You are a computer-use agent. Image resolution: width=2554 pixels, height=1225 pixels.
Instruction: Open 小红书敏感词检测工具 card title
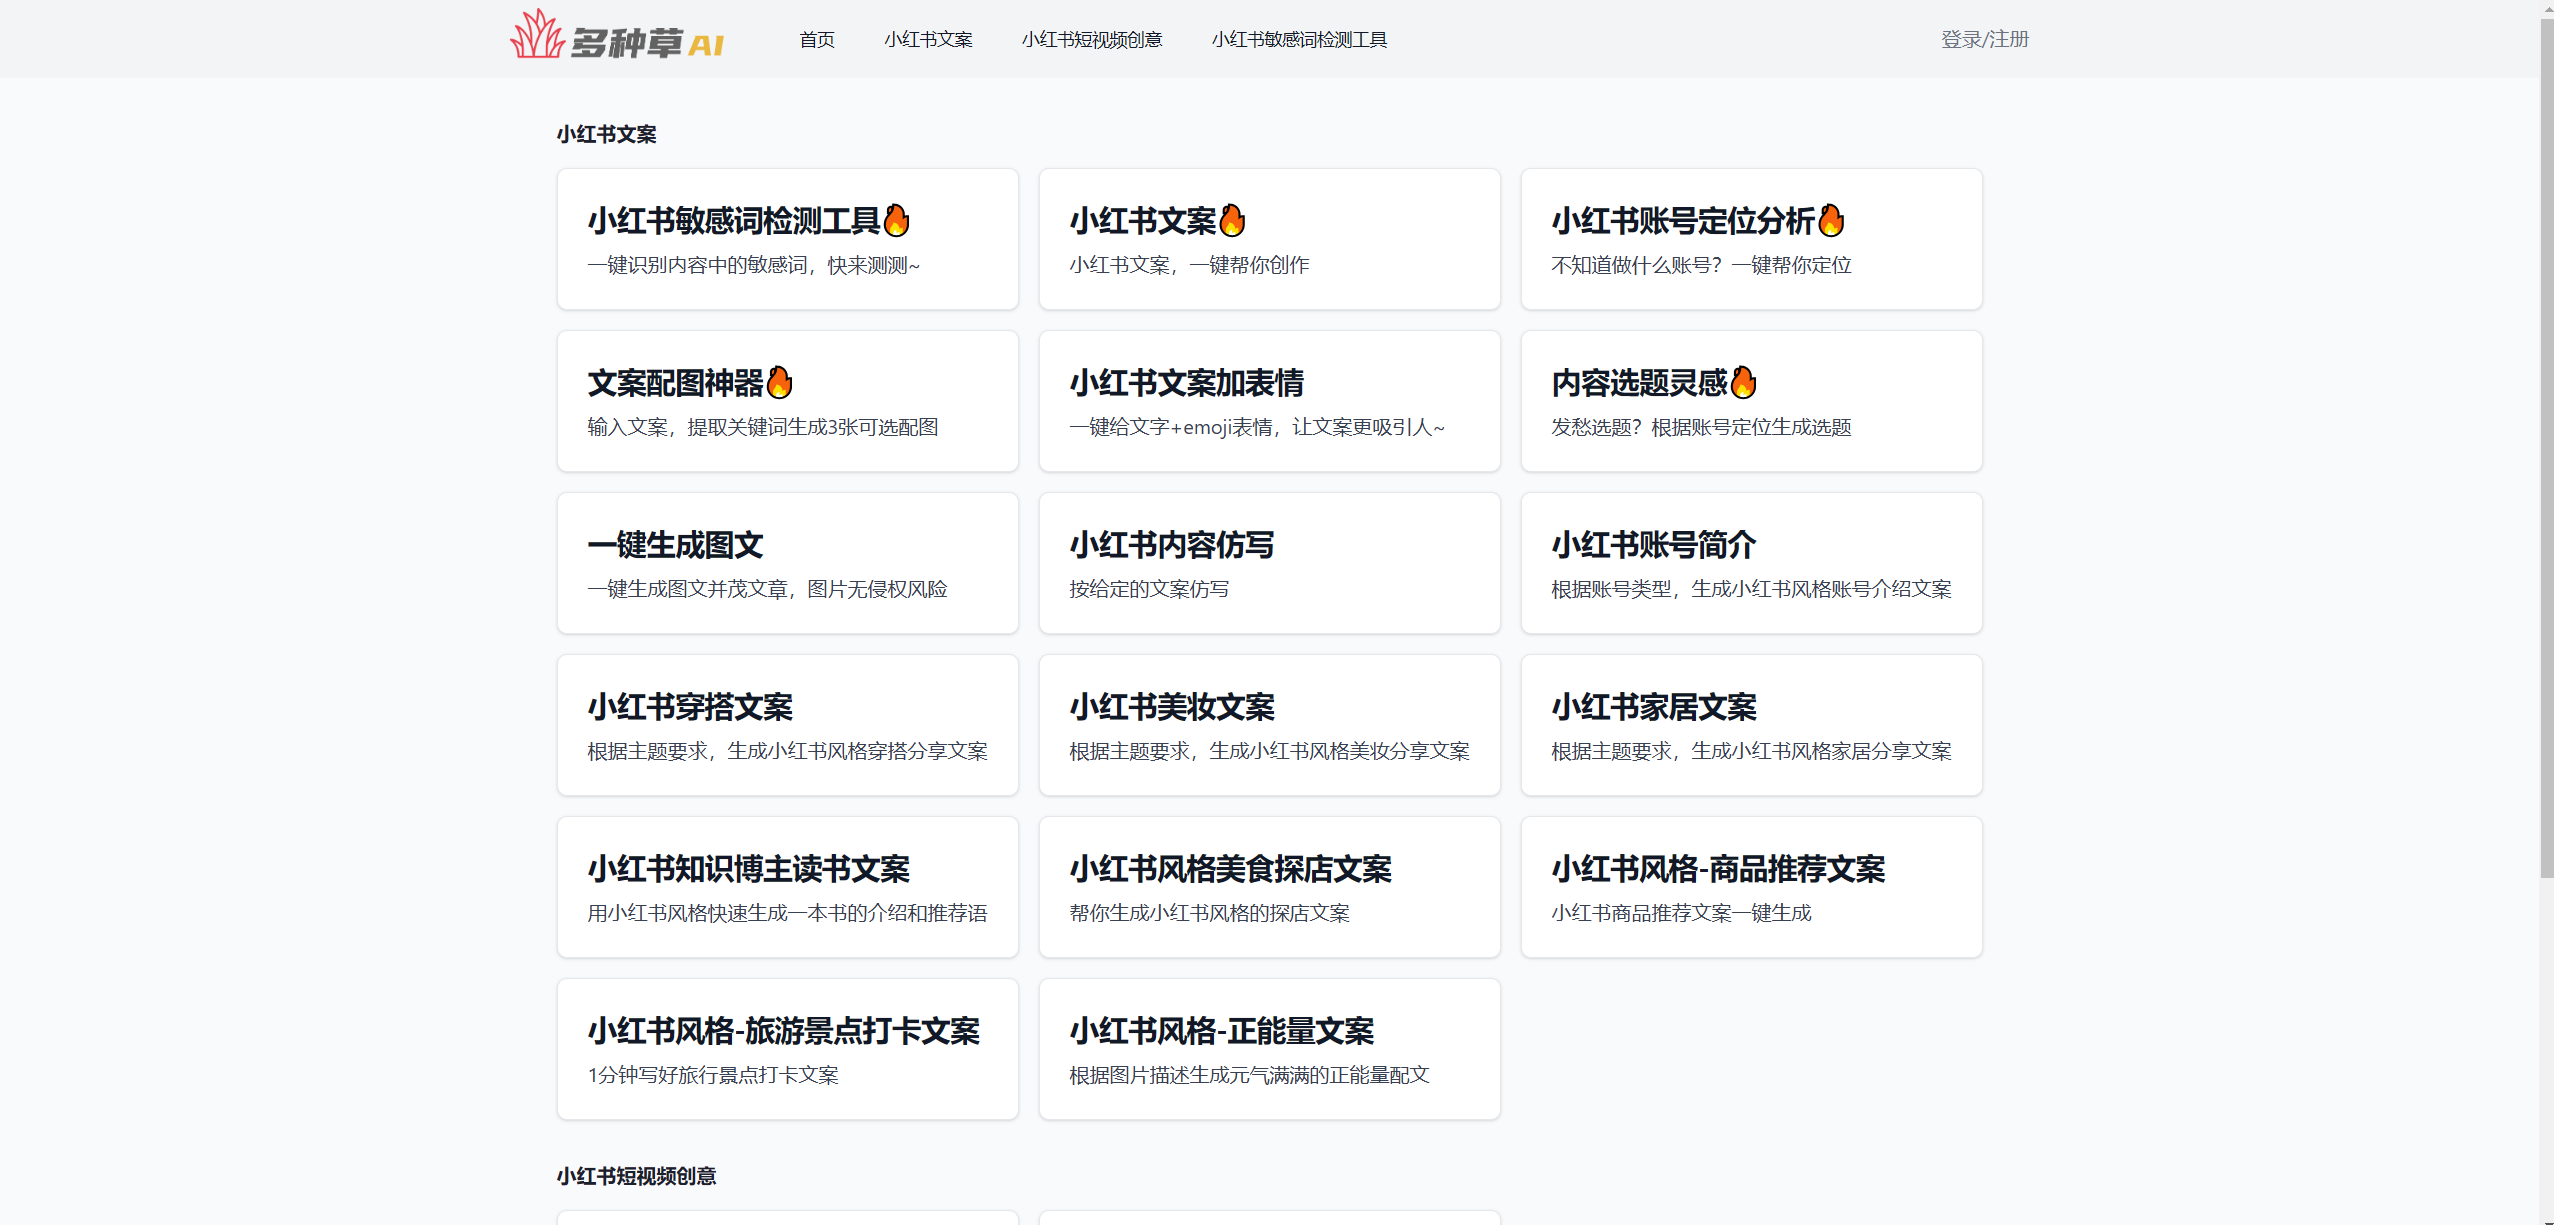pyautogui.click(x=734, y=221)
